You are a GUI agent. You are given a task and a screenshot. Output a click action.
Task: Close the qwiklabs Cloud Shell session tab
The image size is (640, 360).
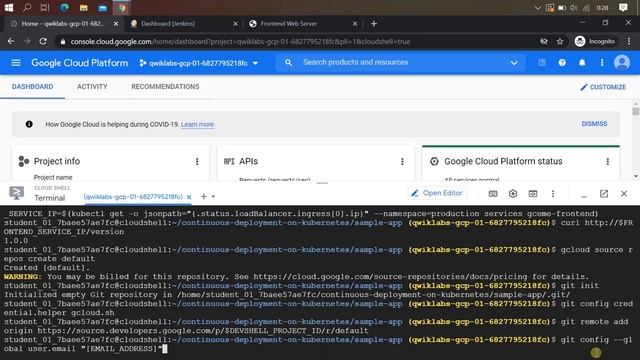coord(189,197)
